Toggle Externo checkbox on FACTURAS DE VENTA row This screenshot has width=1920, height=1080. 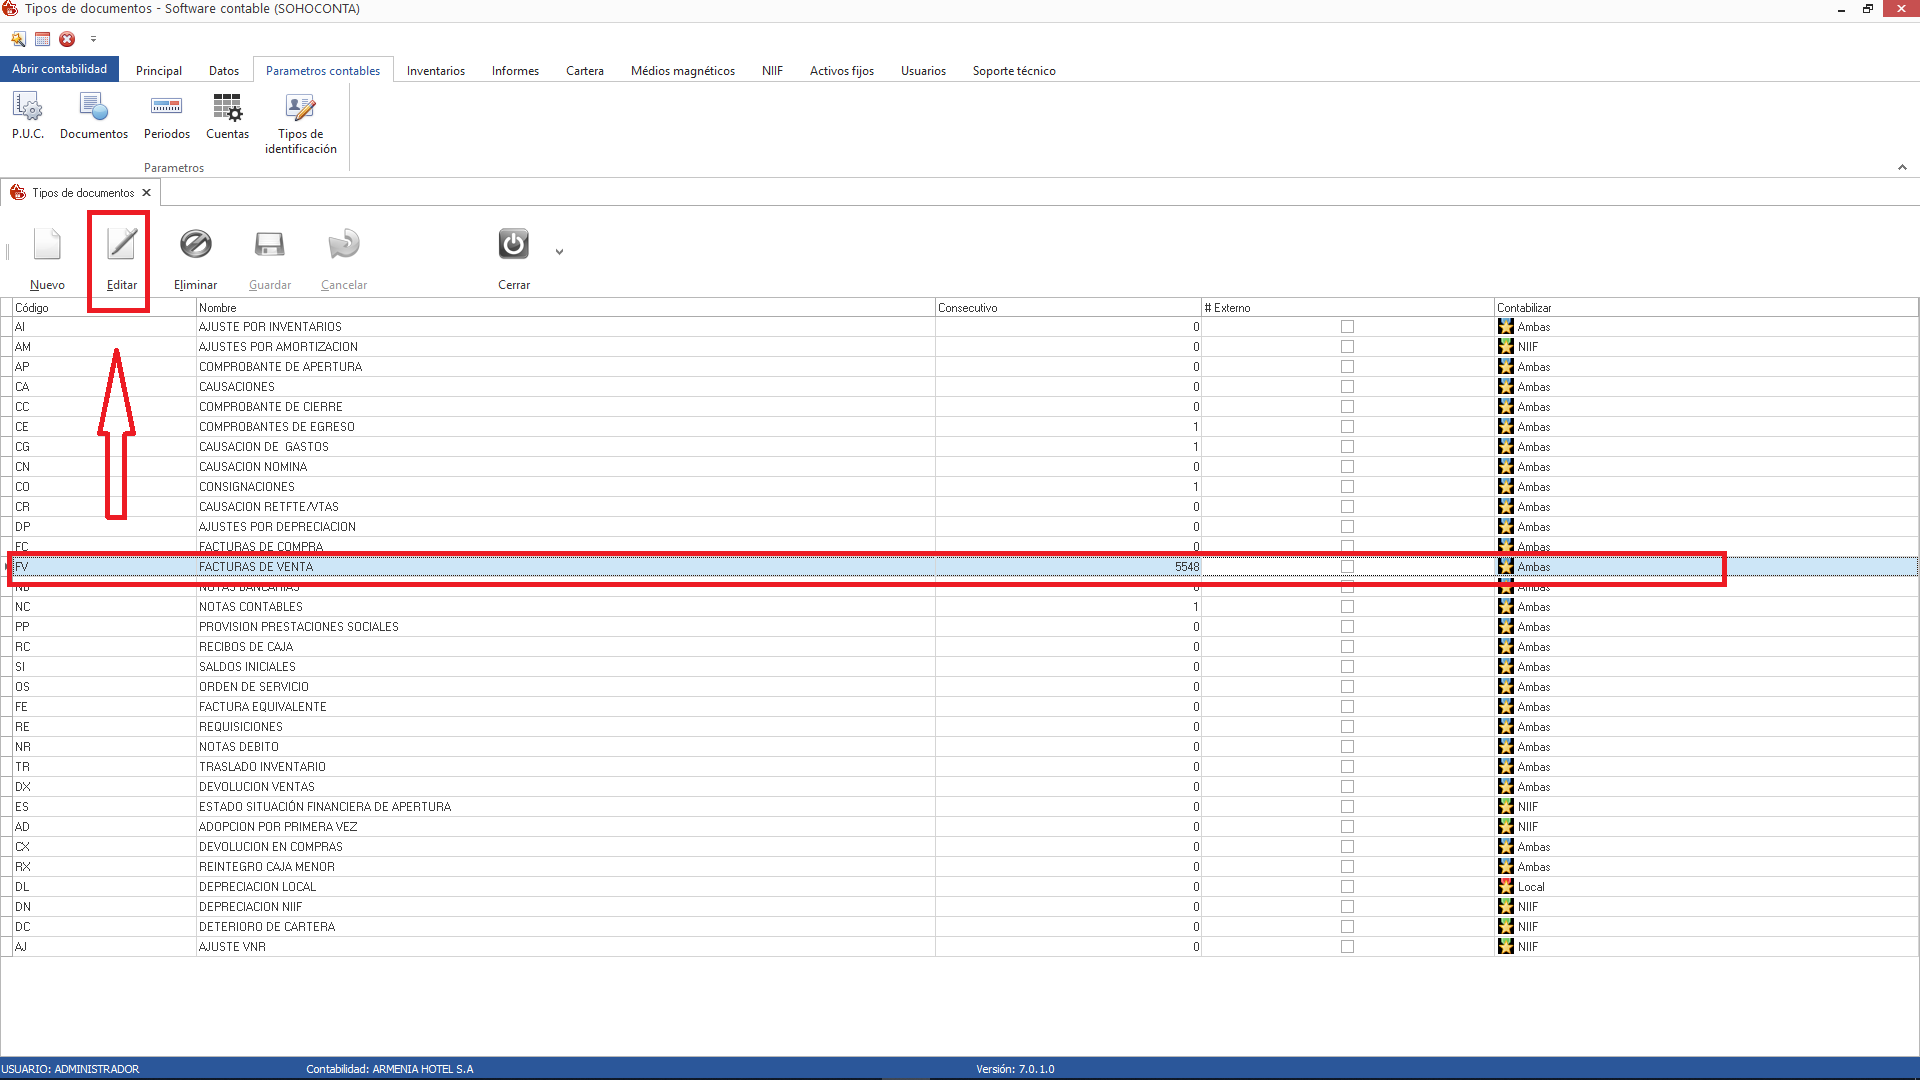[1347, 567]
